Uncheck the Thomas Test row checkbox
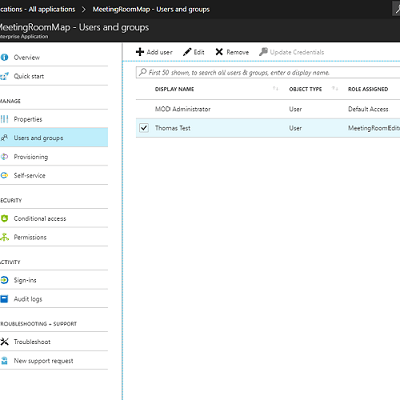Image resolution: width=400 pixels, height=400 pixels. (144, 128)
